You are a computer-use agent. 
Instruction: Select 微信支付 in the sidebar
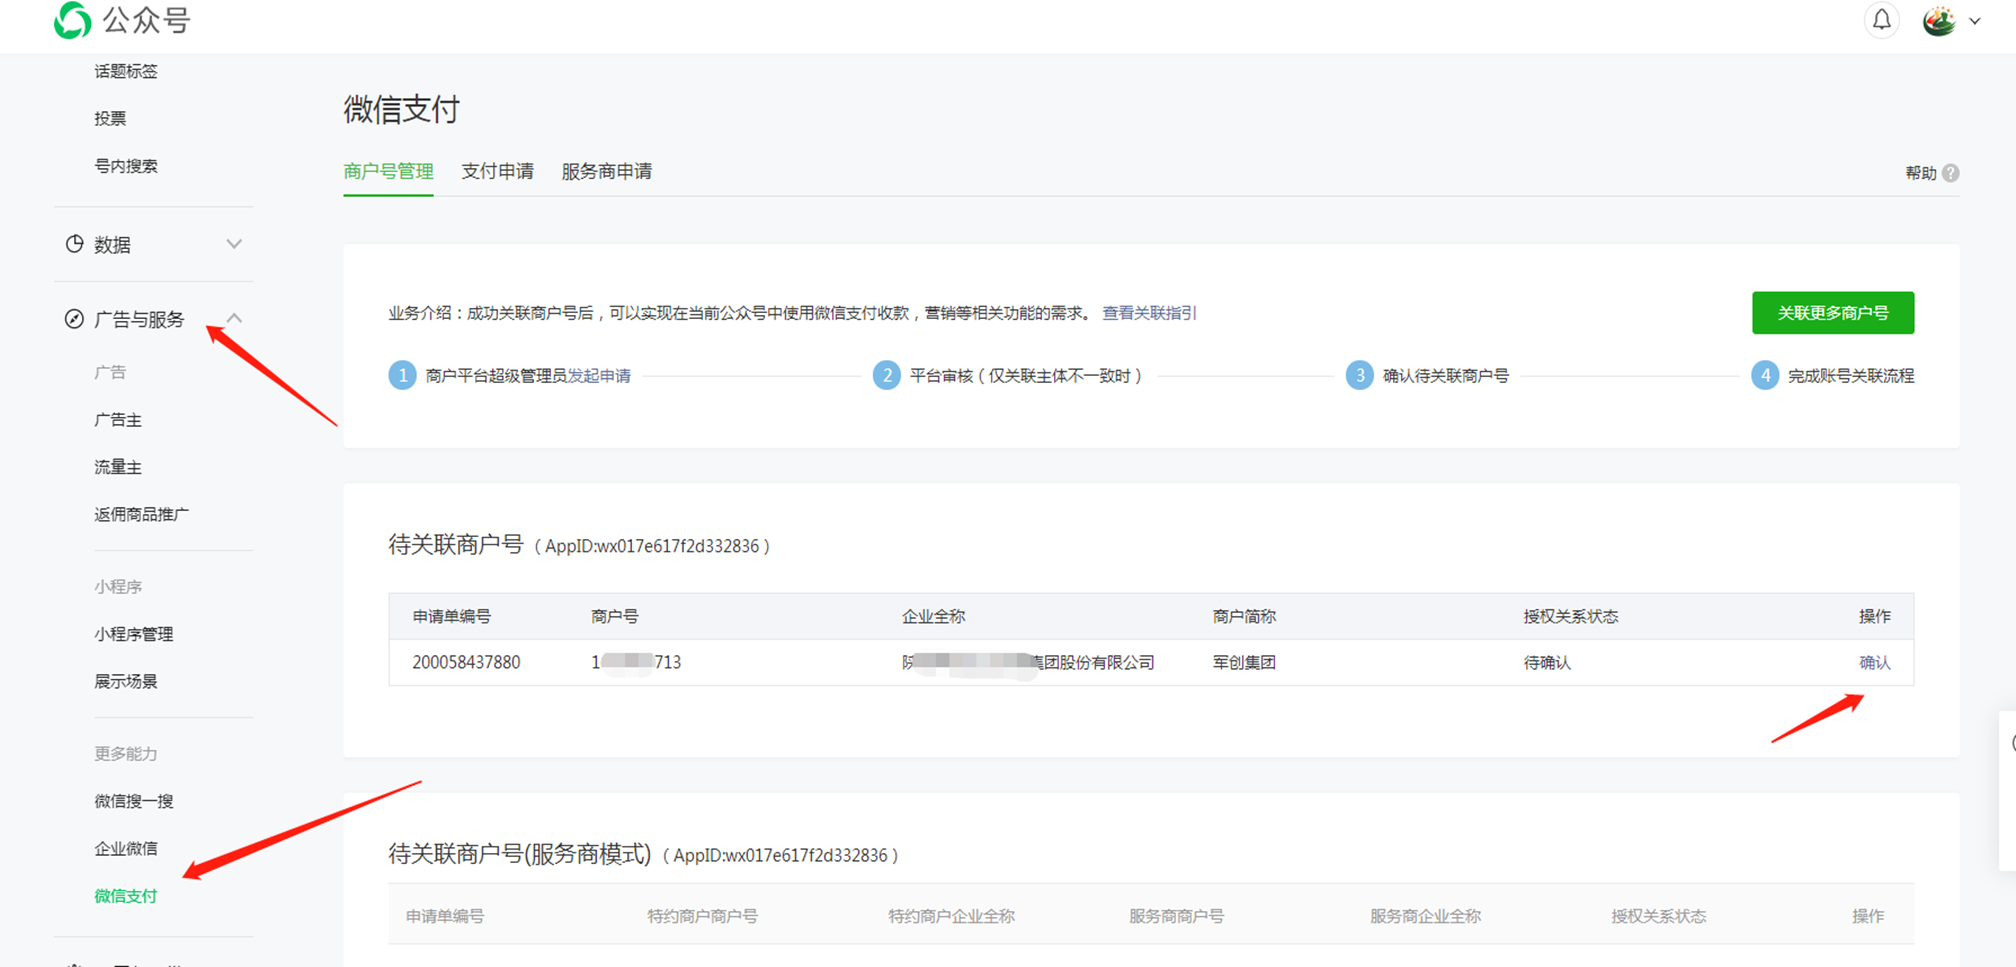(126, 896)
